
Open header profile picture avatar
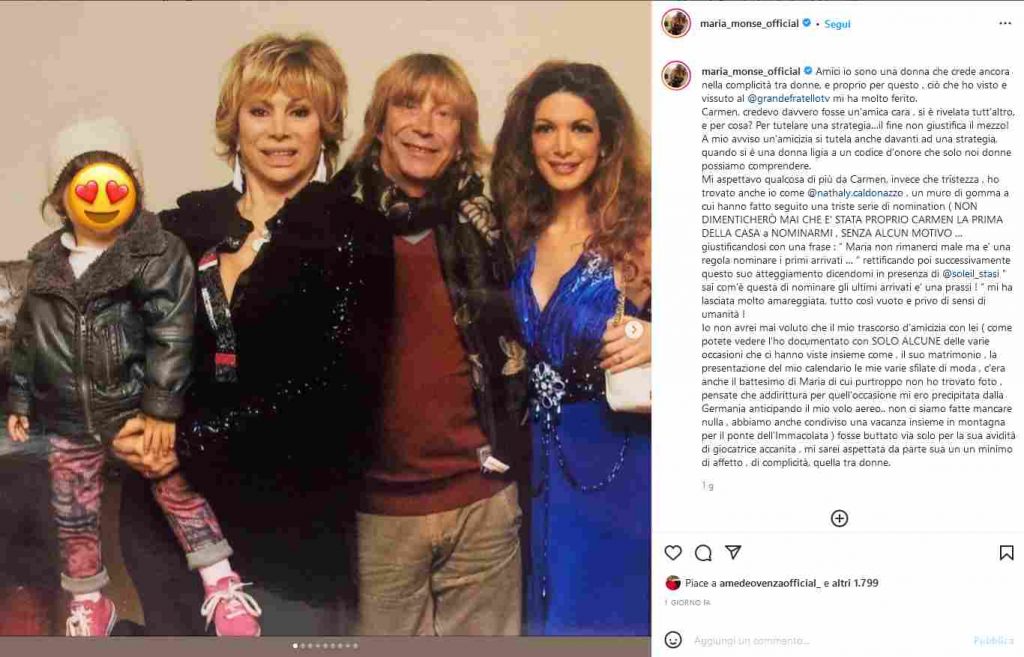[x=676, y=24]
